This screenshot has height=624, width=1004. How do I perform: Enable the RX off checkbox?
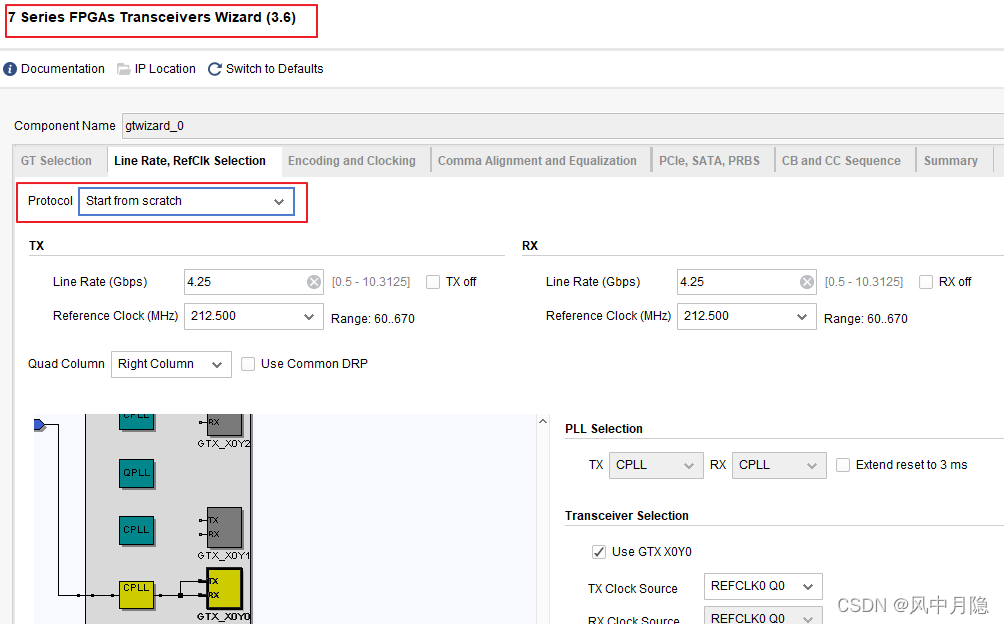pyautogui.click(x=926, y=282)
